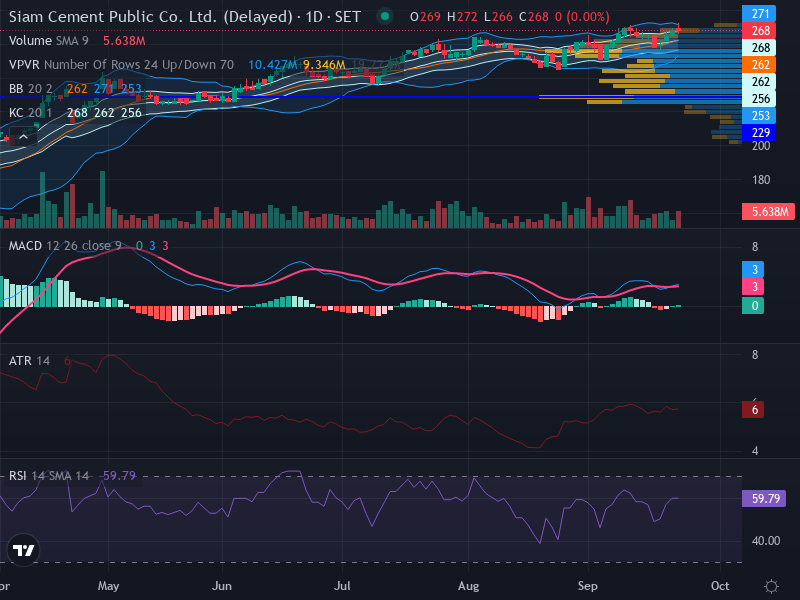Collapse the indicator legend with chevron arrow
This screenshot has height=600, width=800.
pyautogui.click(x=23, y=137)
